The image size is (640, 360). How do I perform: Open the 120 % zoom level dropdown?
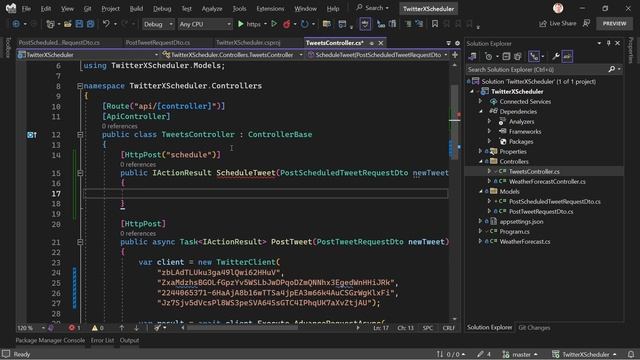pyautogui.click(x=31, y=328)
